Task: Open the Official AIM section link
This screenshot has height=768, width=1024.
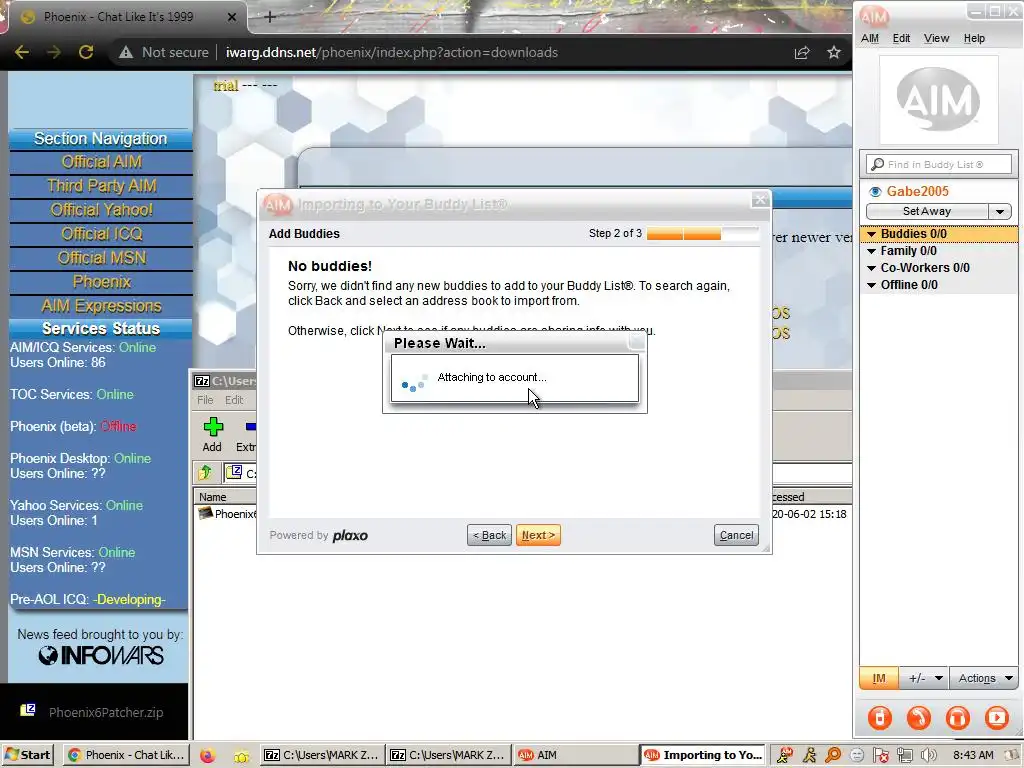Action: pyautogui.click(x=101, y=161)
